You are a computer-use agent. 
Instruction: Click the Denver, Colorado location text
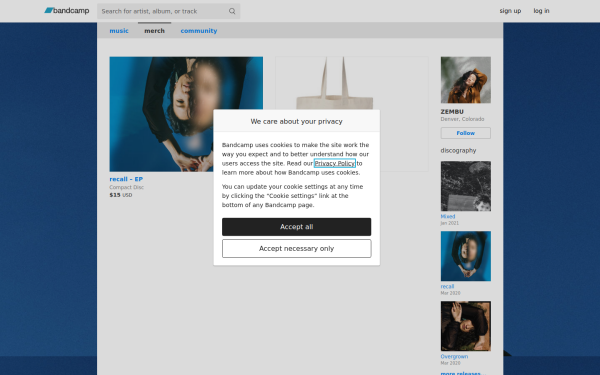(462, 119)
